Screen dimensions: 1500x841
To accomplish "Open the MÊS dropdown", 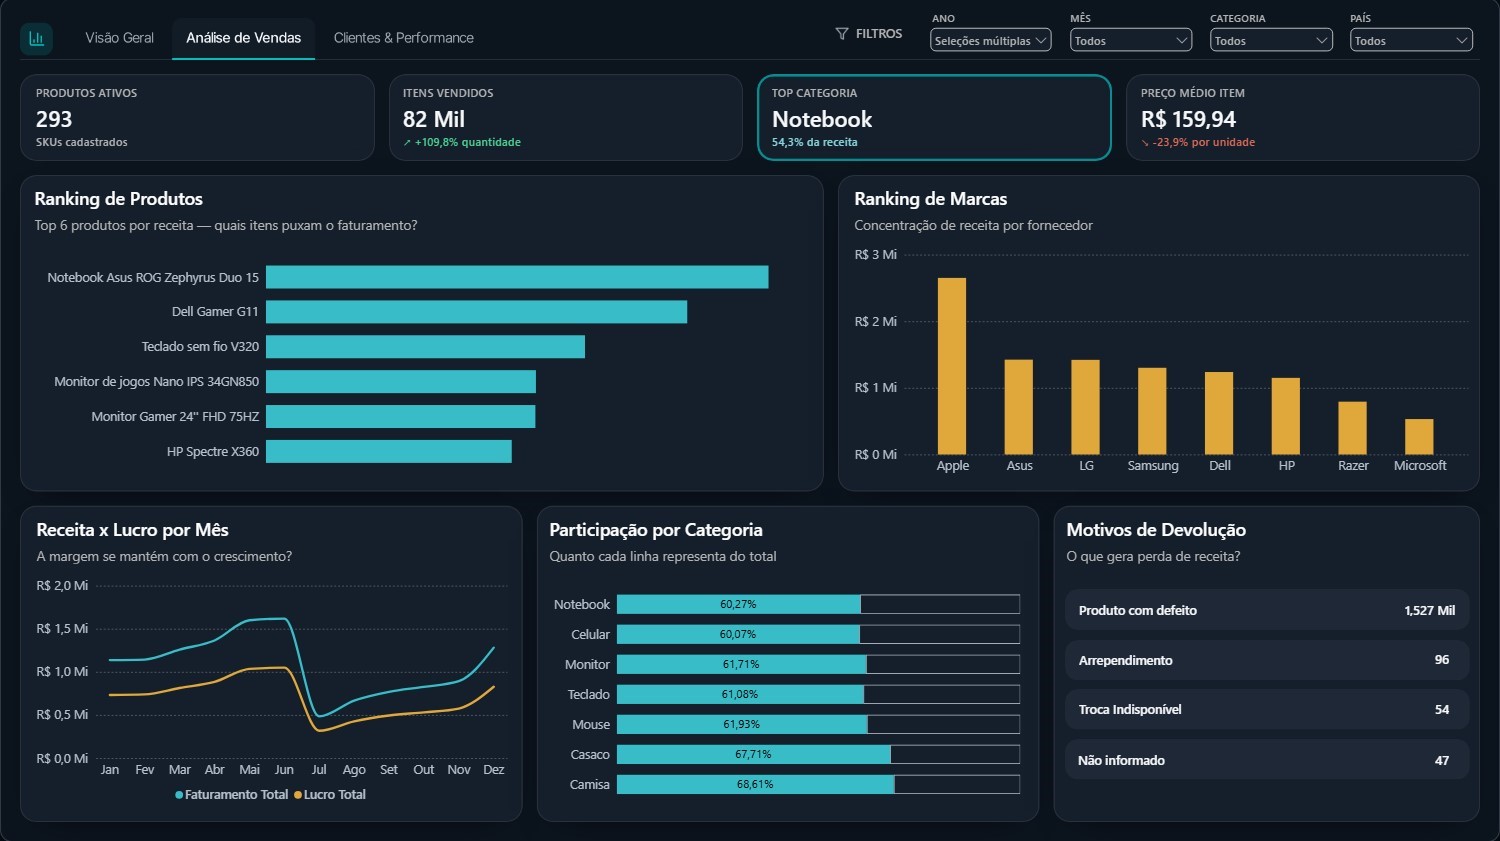I will (x=1131, y=40).
